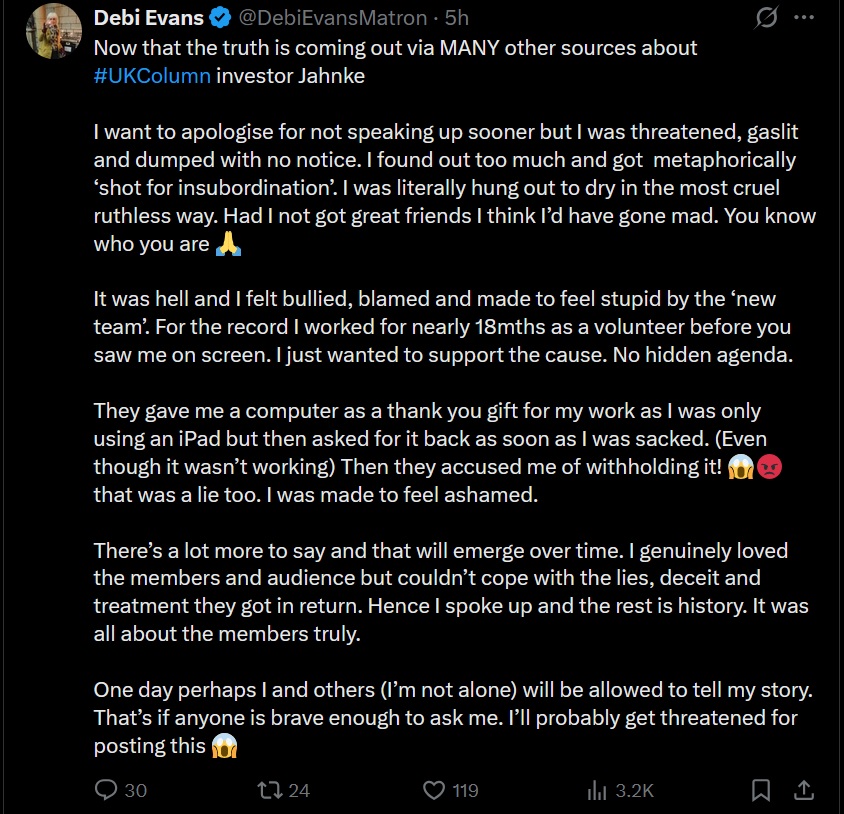Screen dimensions: 844x814
Task: Reply to Debi Evans' post
Action: pos(107,790)
